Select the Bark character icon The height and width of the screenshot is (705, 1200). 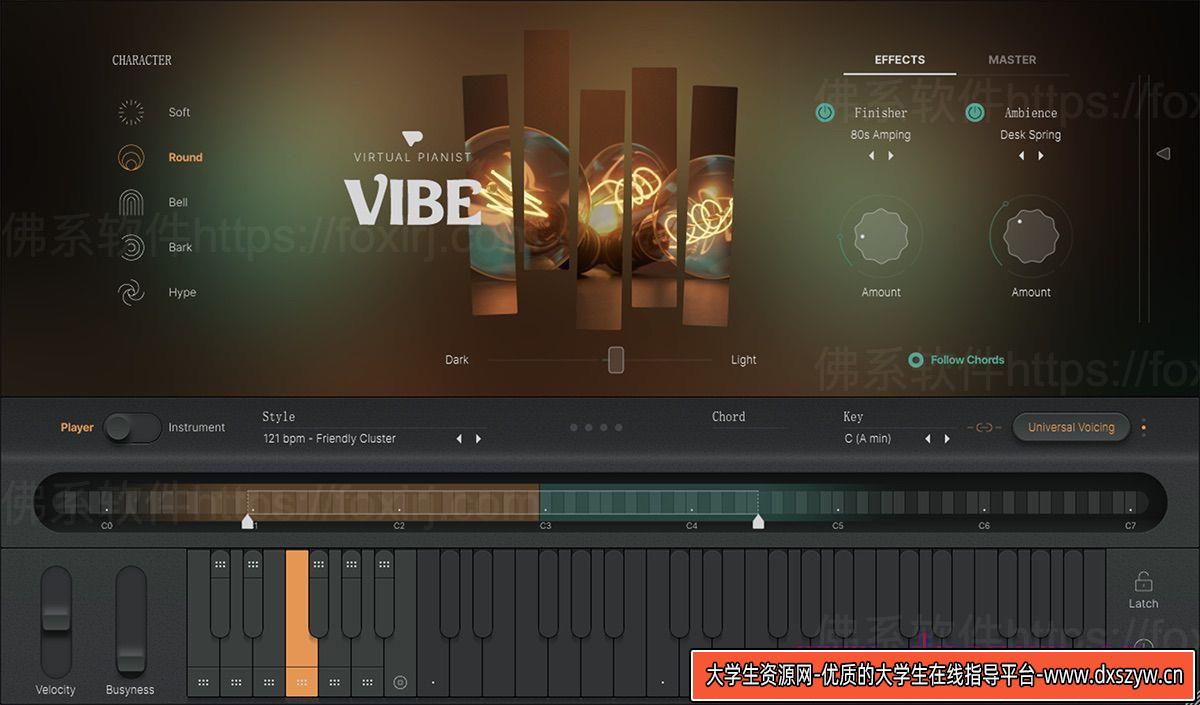pos(131,247)
